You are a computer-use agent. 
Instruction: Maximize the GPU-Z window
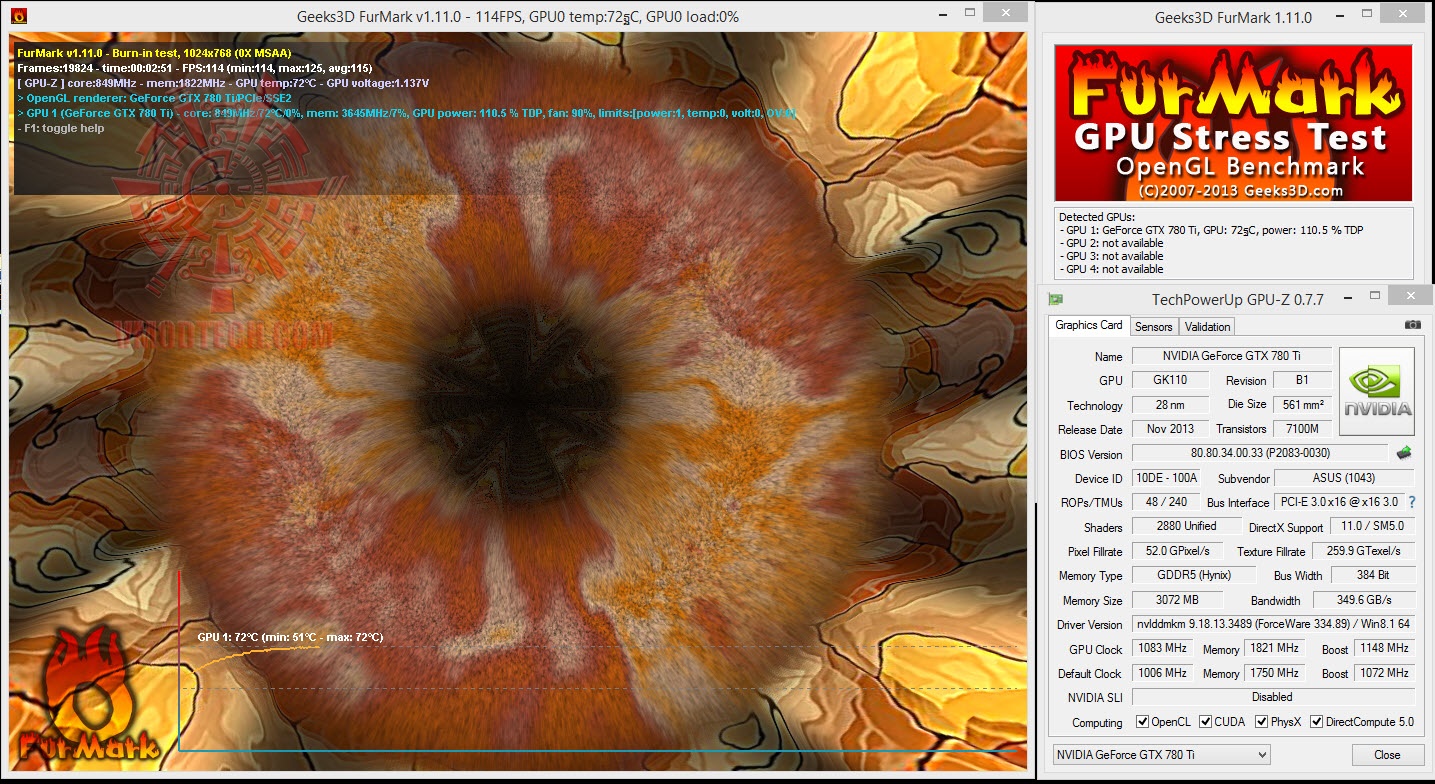pos(1375,296)
